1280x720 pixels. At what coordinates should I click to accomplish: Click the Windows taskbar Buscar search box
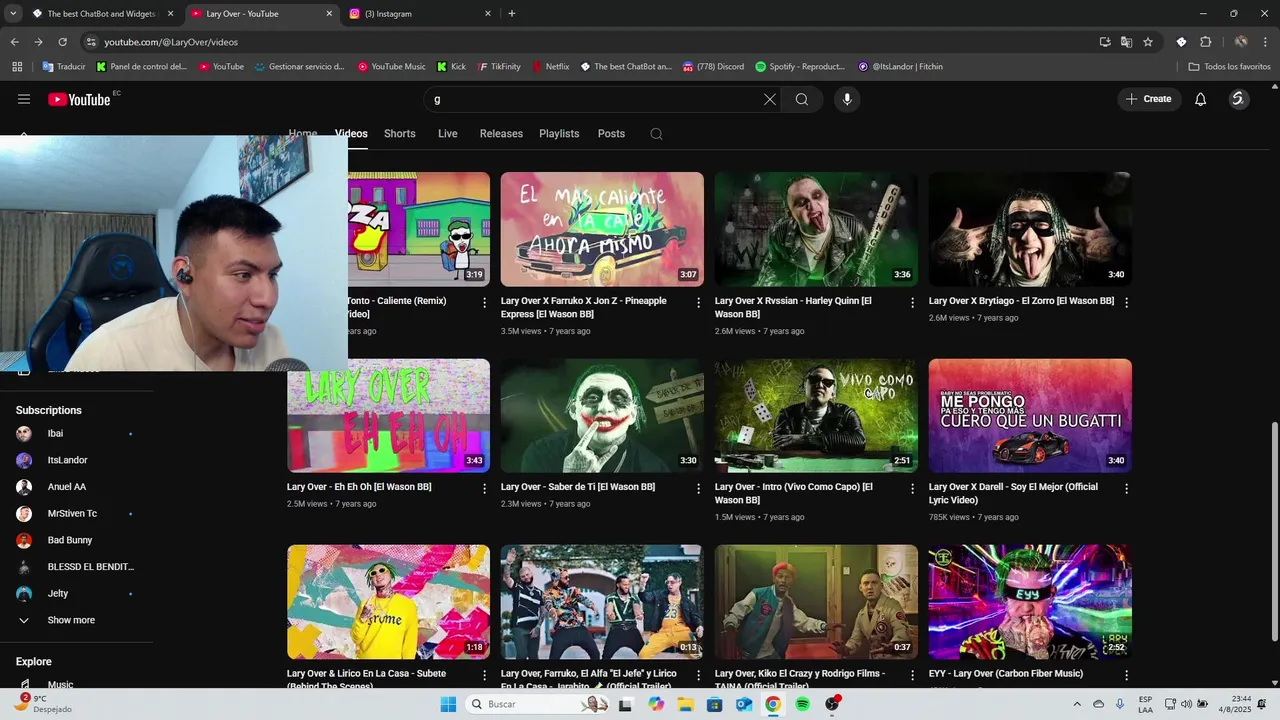coord(536,704)
